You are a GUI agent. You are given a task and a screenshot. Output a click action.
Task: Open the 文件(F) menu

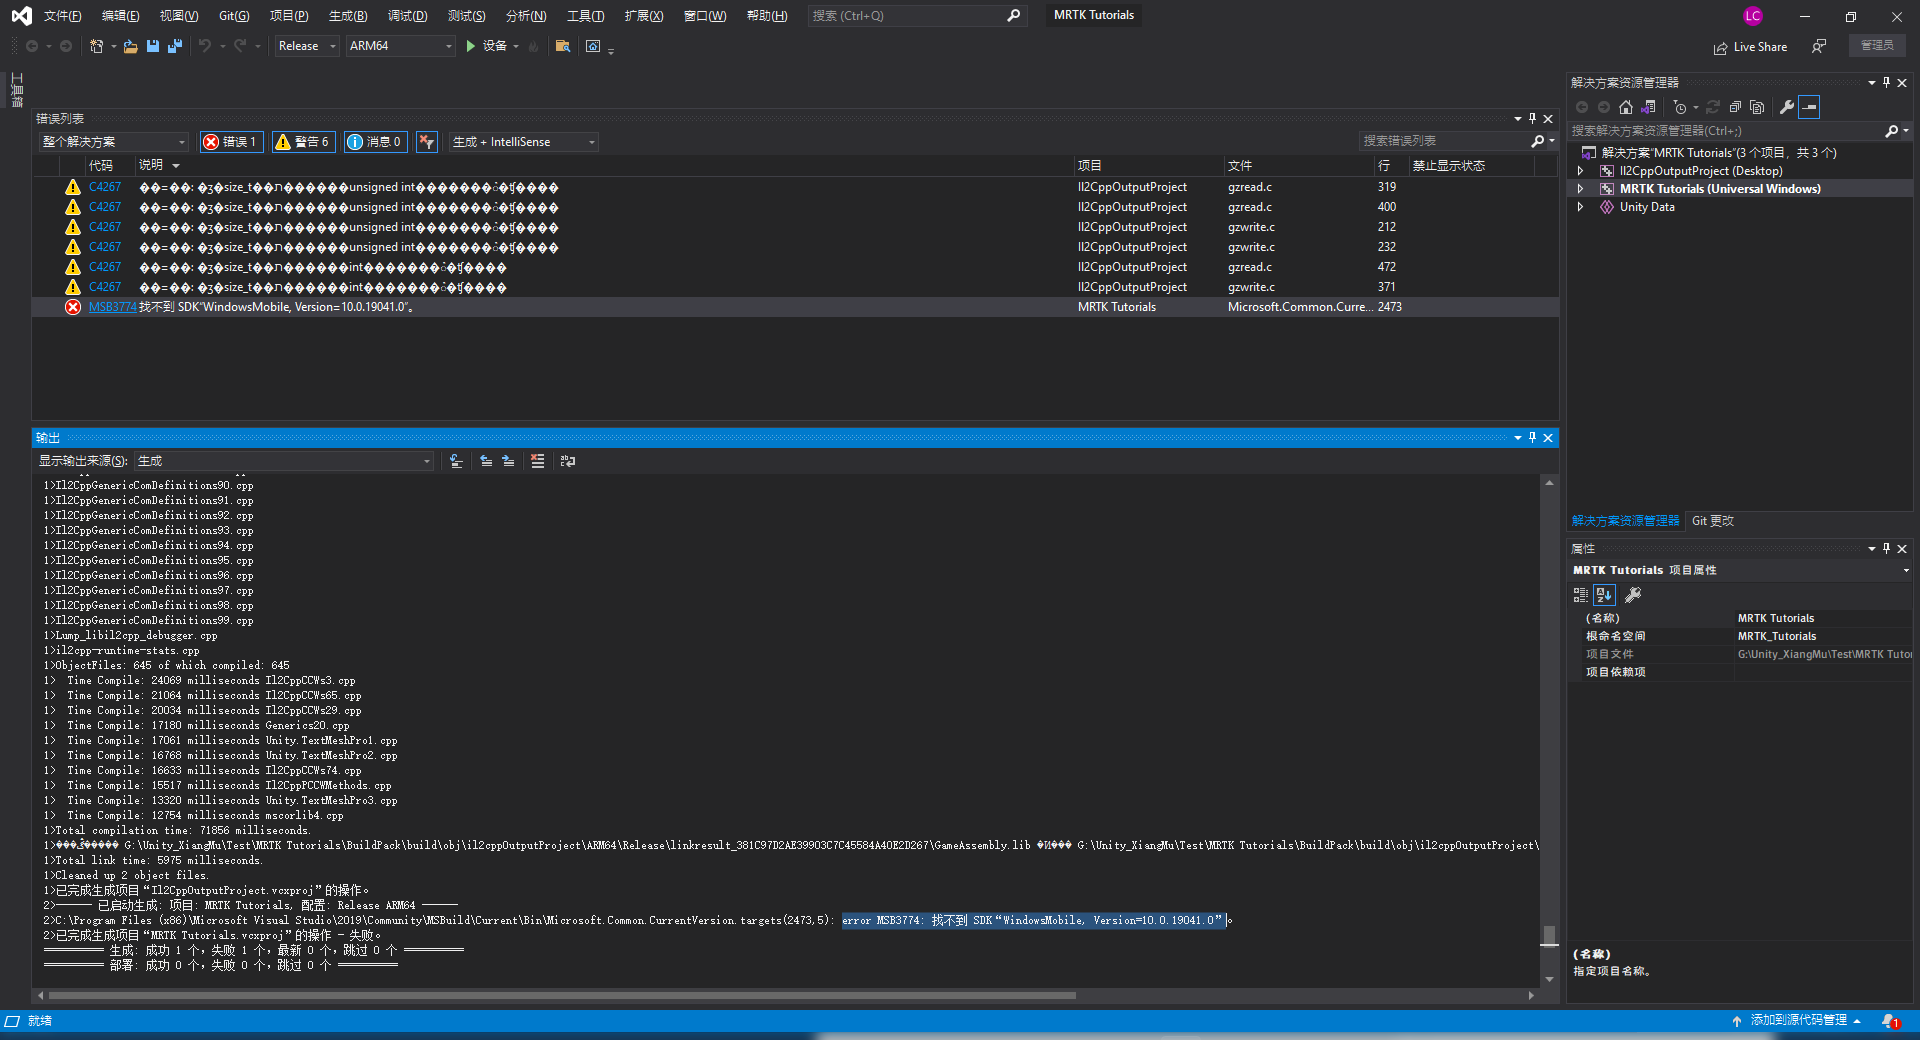tap(62, 16)
